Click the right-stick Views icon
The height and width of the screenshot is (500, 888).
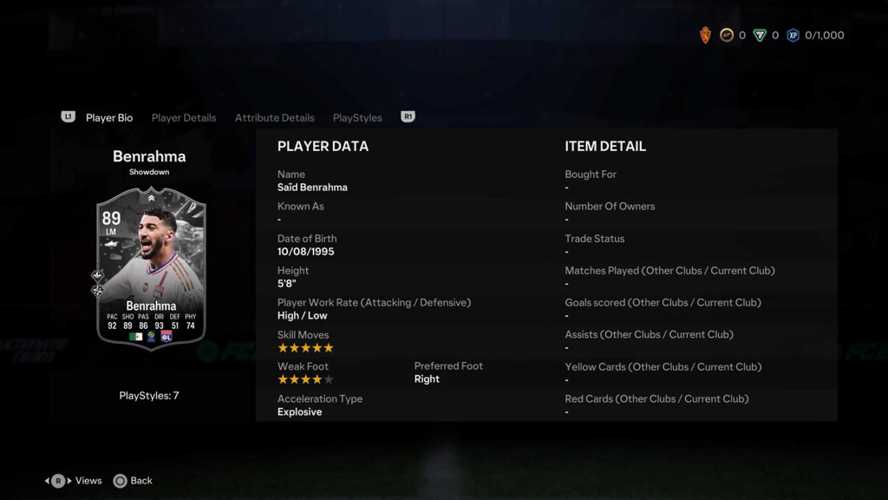pyautogui.click(x=58, y=481)
